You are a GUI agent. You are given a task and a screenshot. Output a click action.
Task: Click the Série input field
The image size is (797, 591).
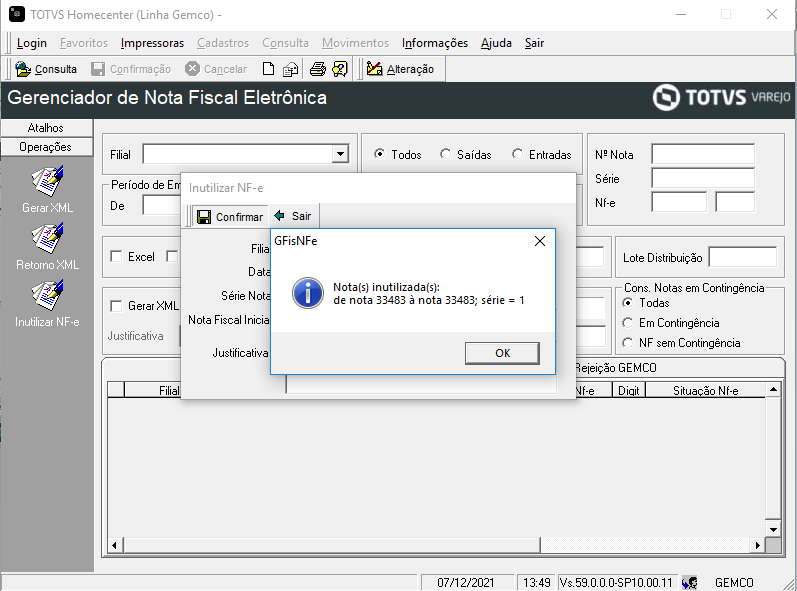tap(703, 178)
